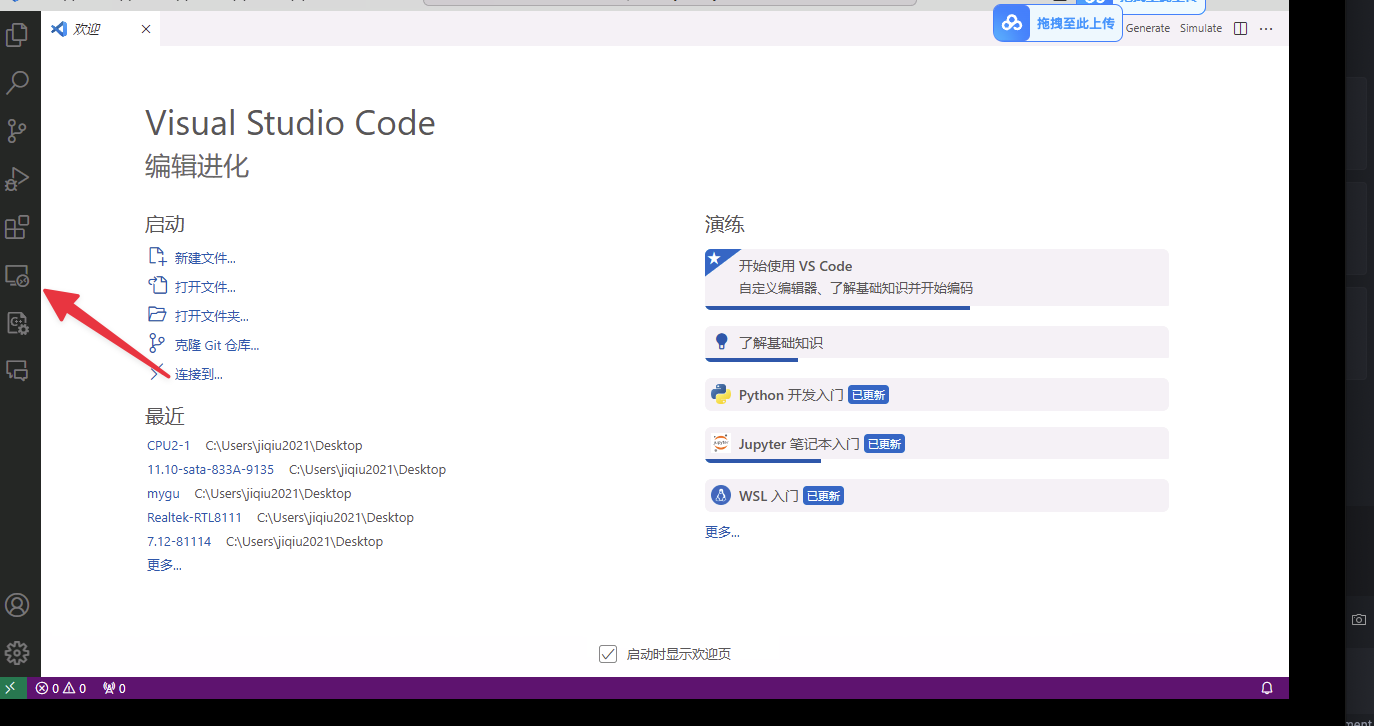Click 连接到... link

pyautogui.click(x=199, y=374)
